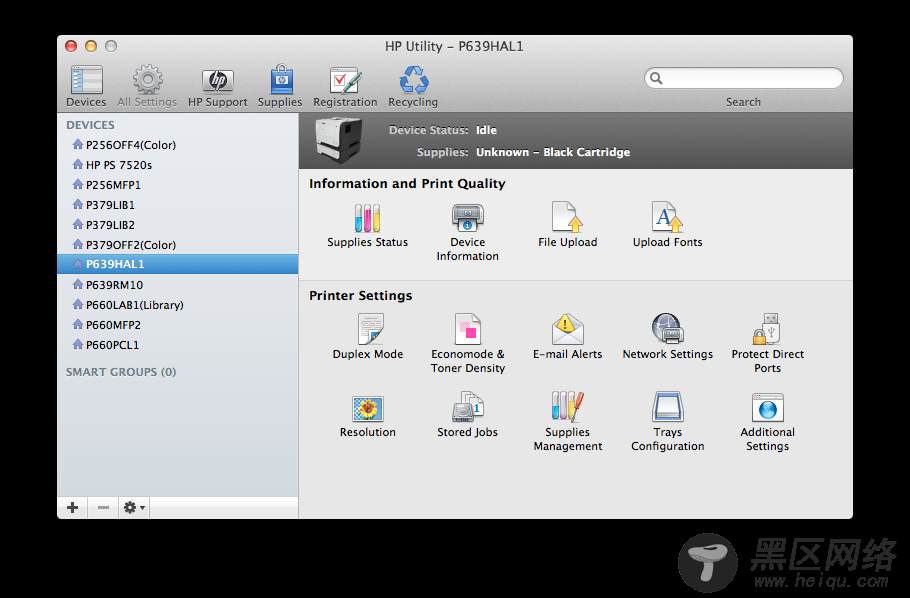Open Trays Configuration
This screenshot has height=598, width=910.
(667, 422)
